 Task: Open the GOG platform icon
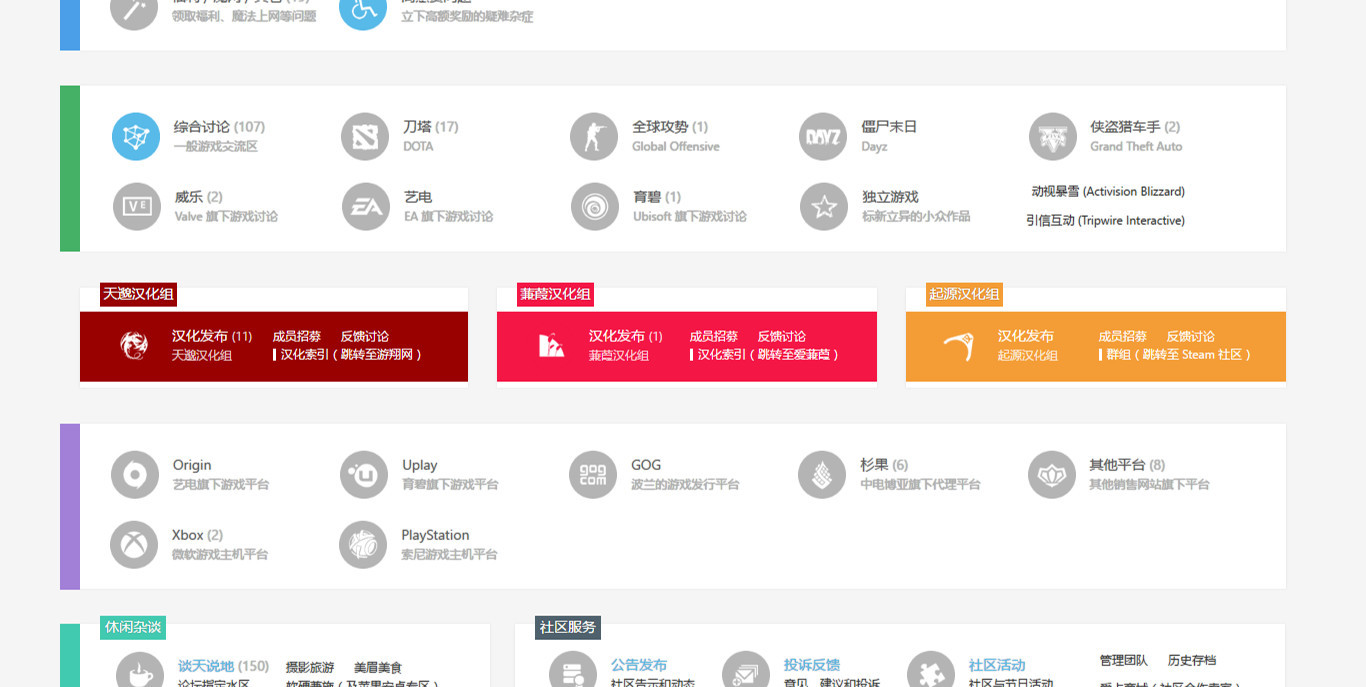[x=593, y=474]
